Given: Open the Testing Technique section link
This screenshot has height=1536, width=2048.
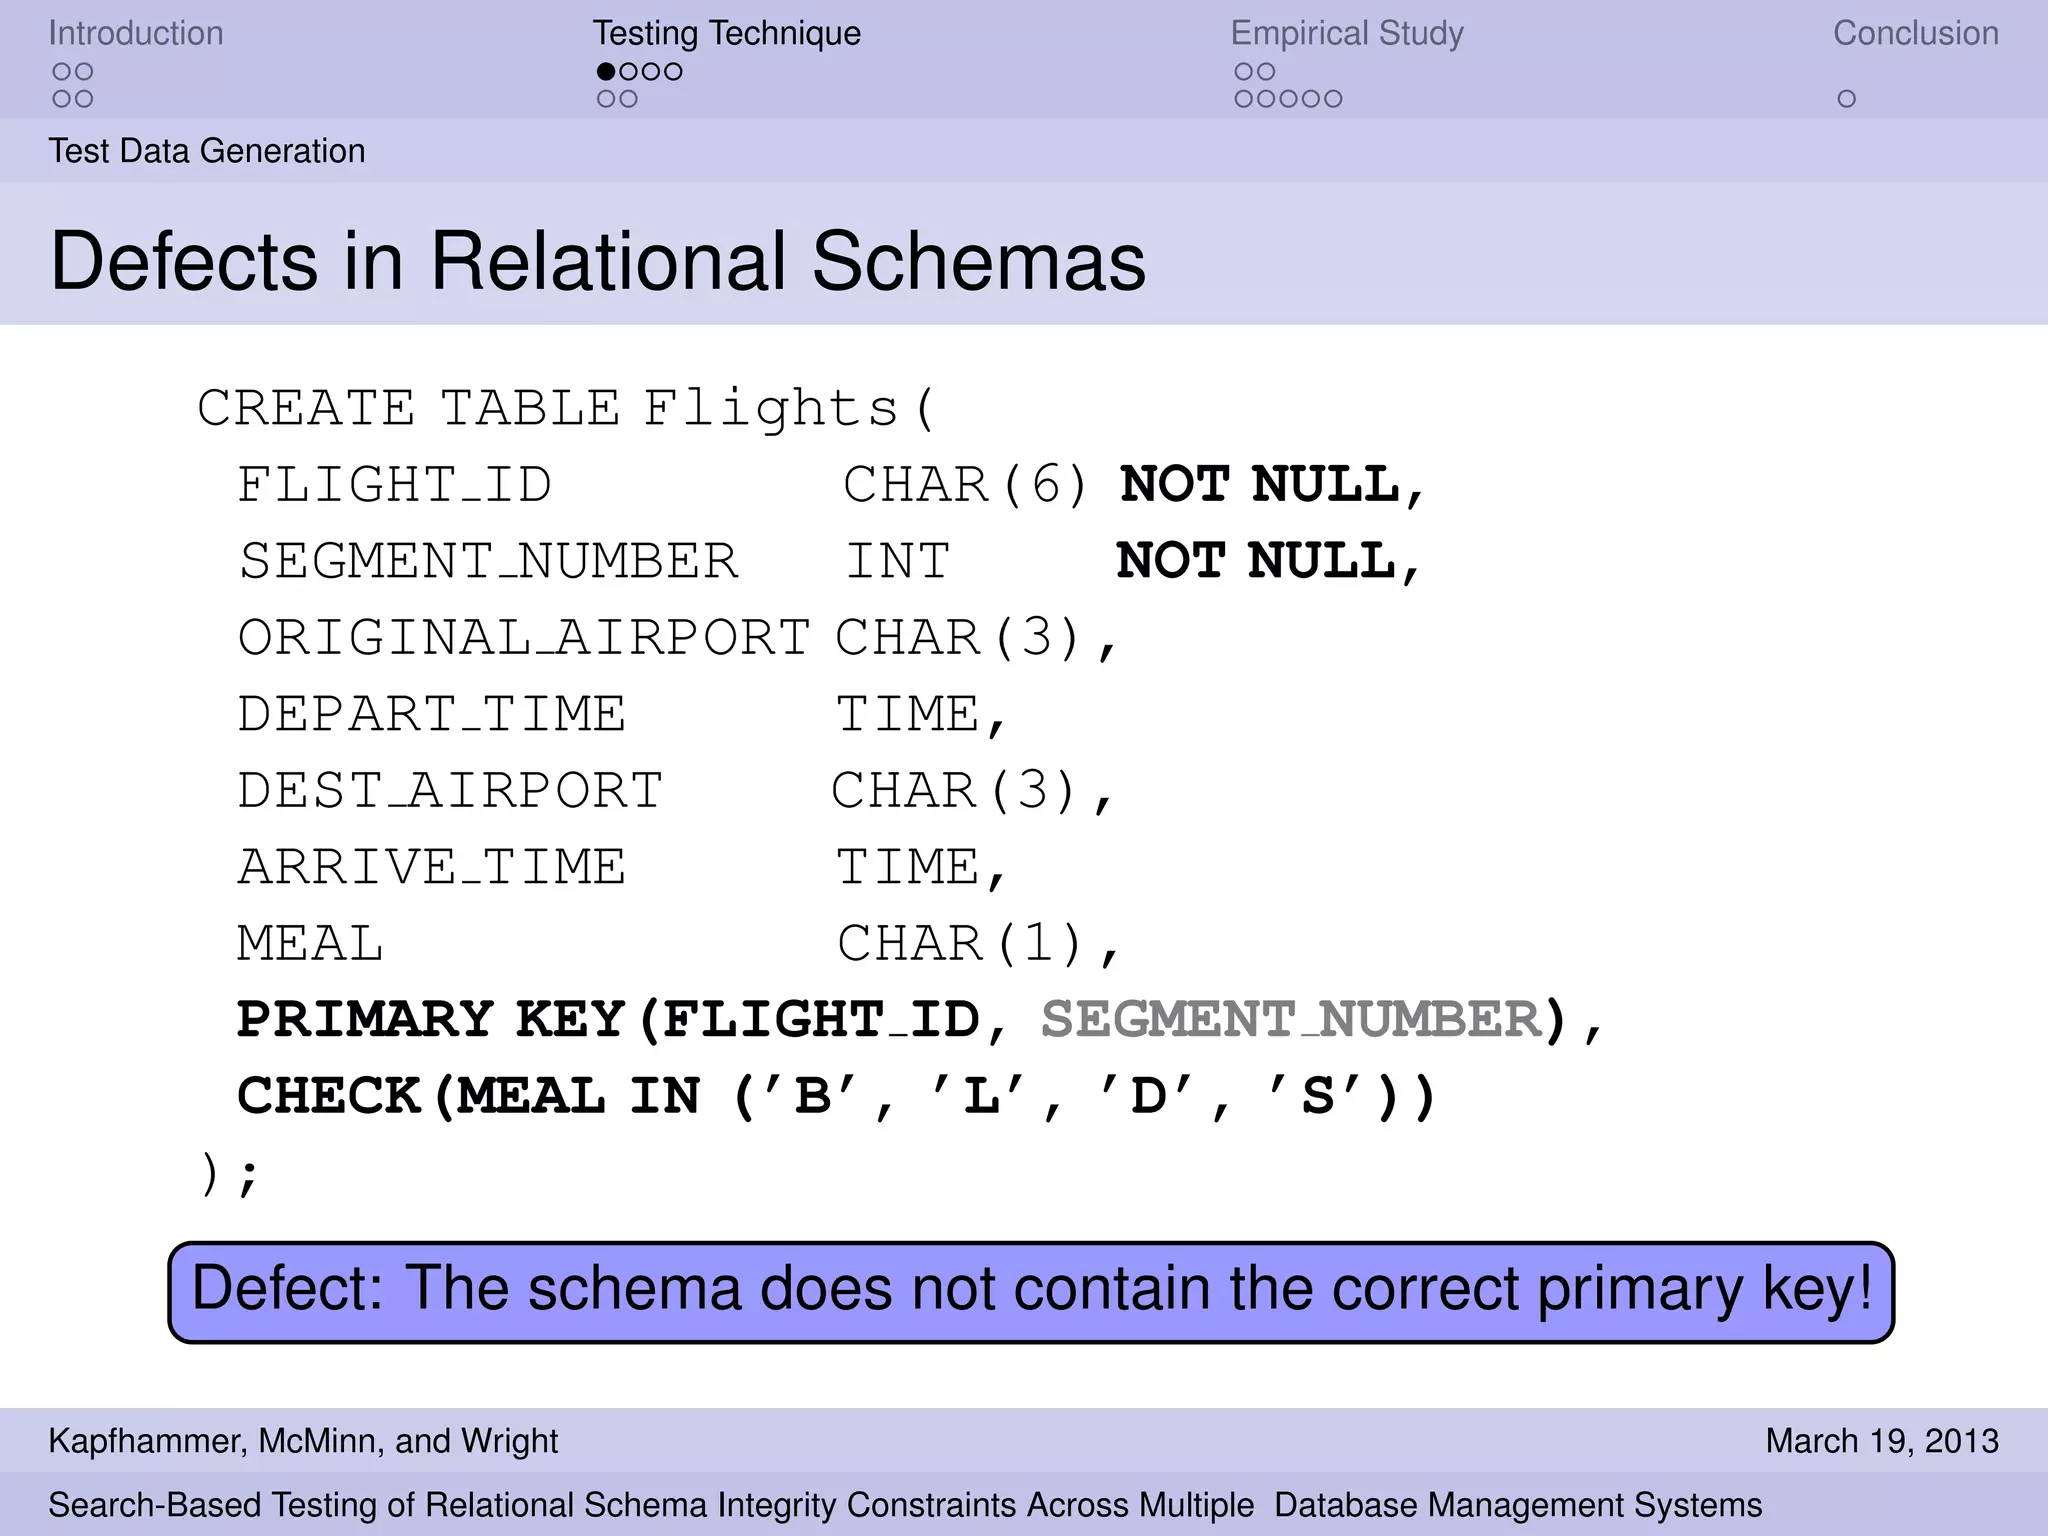Looking at the screenshot, I should pos(726,33).
